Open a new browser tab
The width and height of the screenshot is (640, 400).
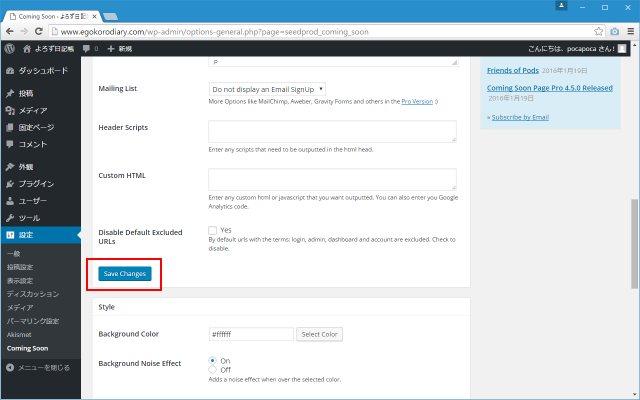click(x=110, y=16)
